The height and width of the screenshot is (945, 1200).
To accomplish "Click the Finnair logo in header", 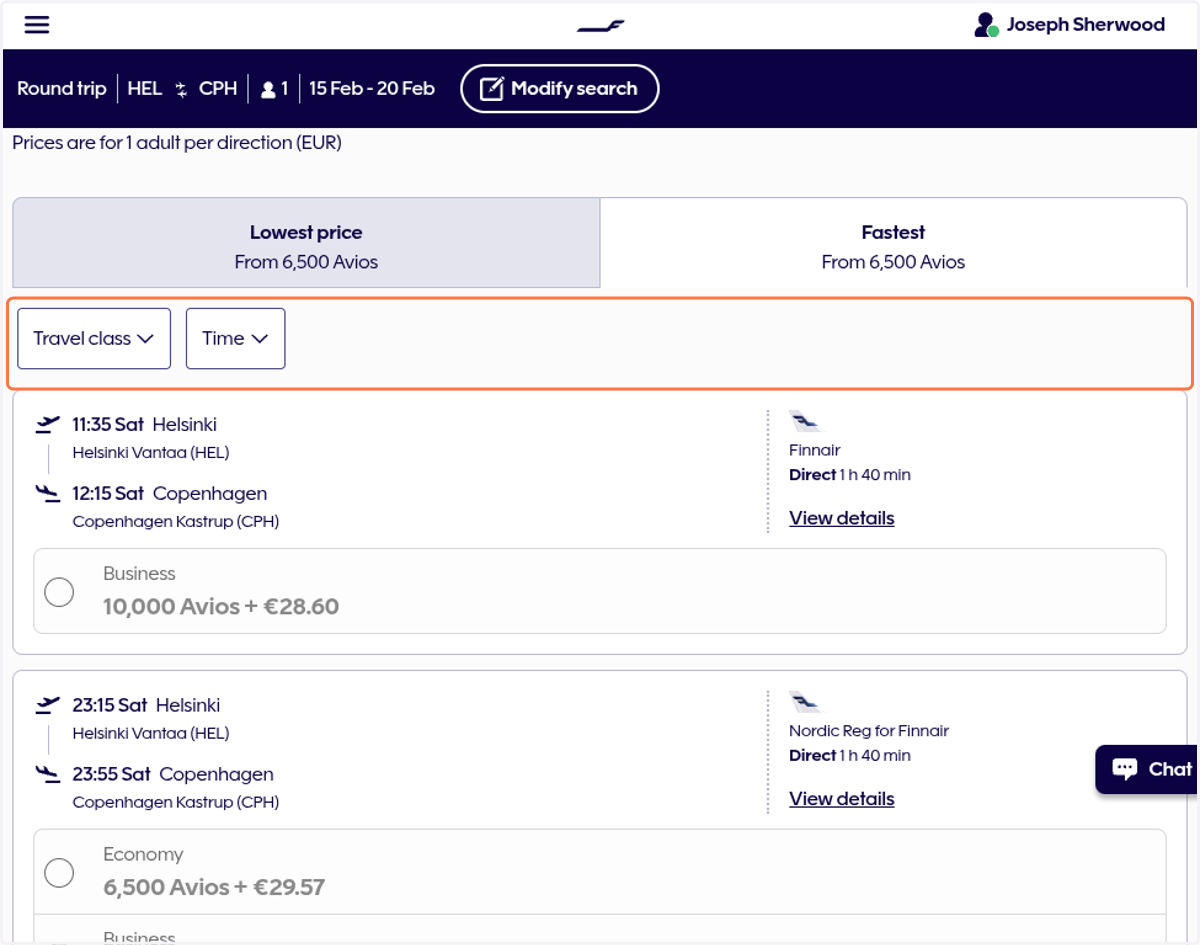I will (601, 26).
